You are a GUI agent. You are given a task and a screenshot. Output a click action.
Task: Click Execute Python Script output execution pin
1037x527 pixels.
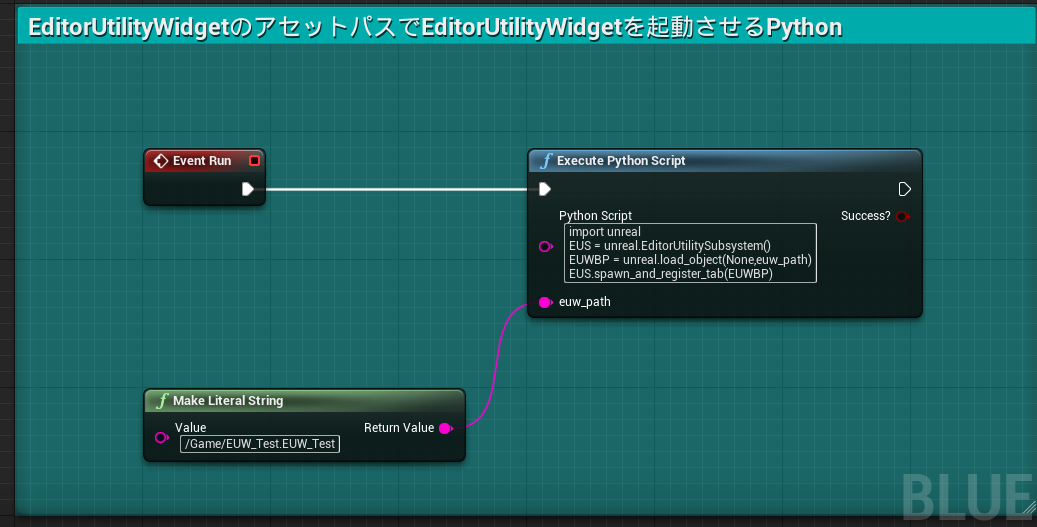coord(904,189)
